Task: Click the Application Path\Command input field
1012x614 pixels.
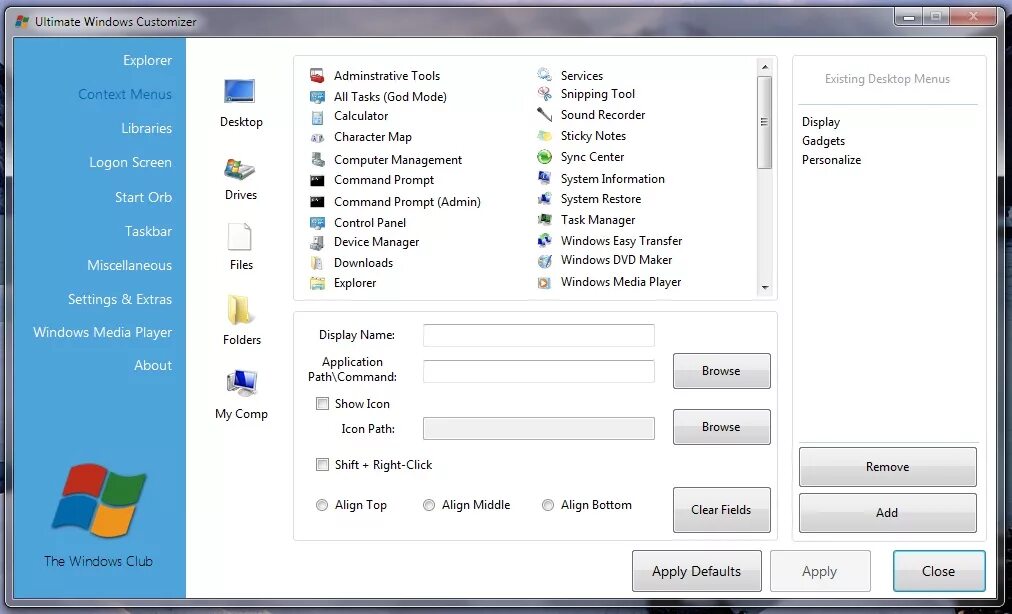Action: pyautogui.click(x=539, y=371)
